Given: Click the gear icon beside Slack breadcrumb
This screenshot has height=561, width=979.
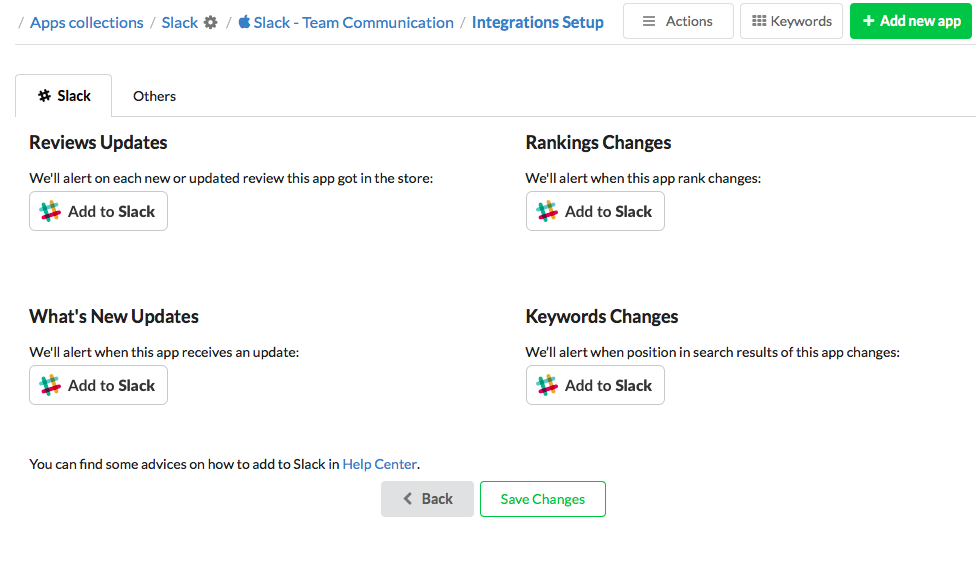Looking at the screenshot, I should tap(210, 22).
